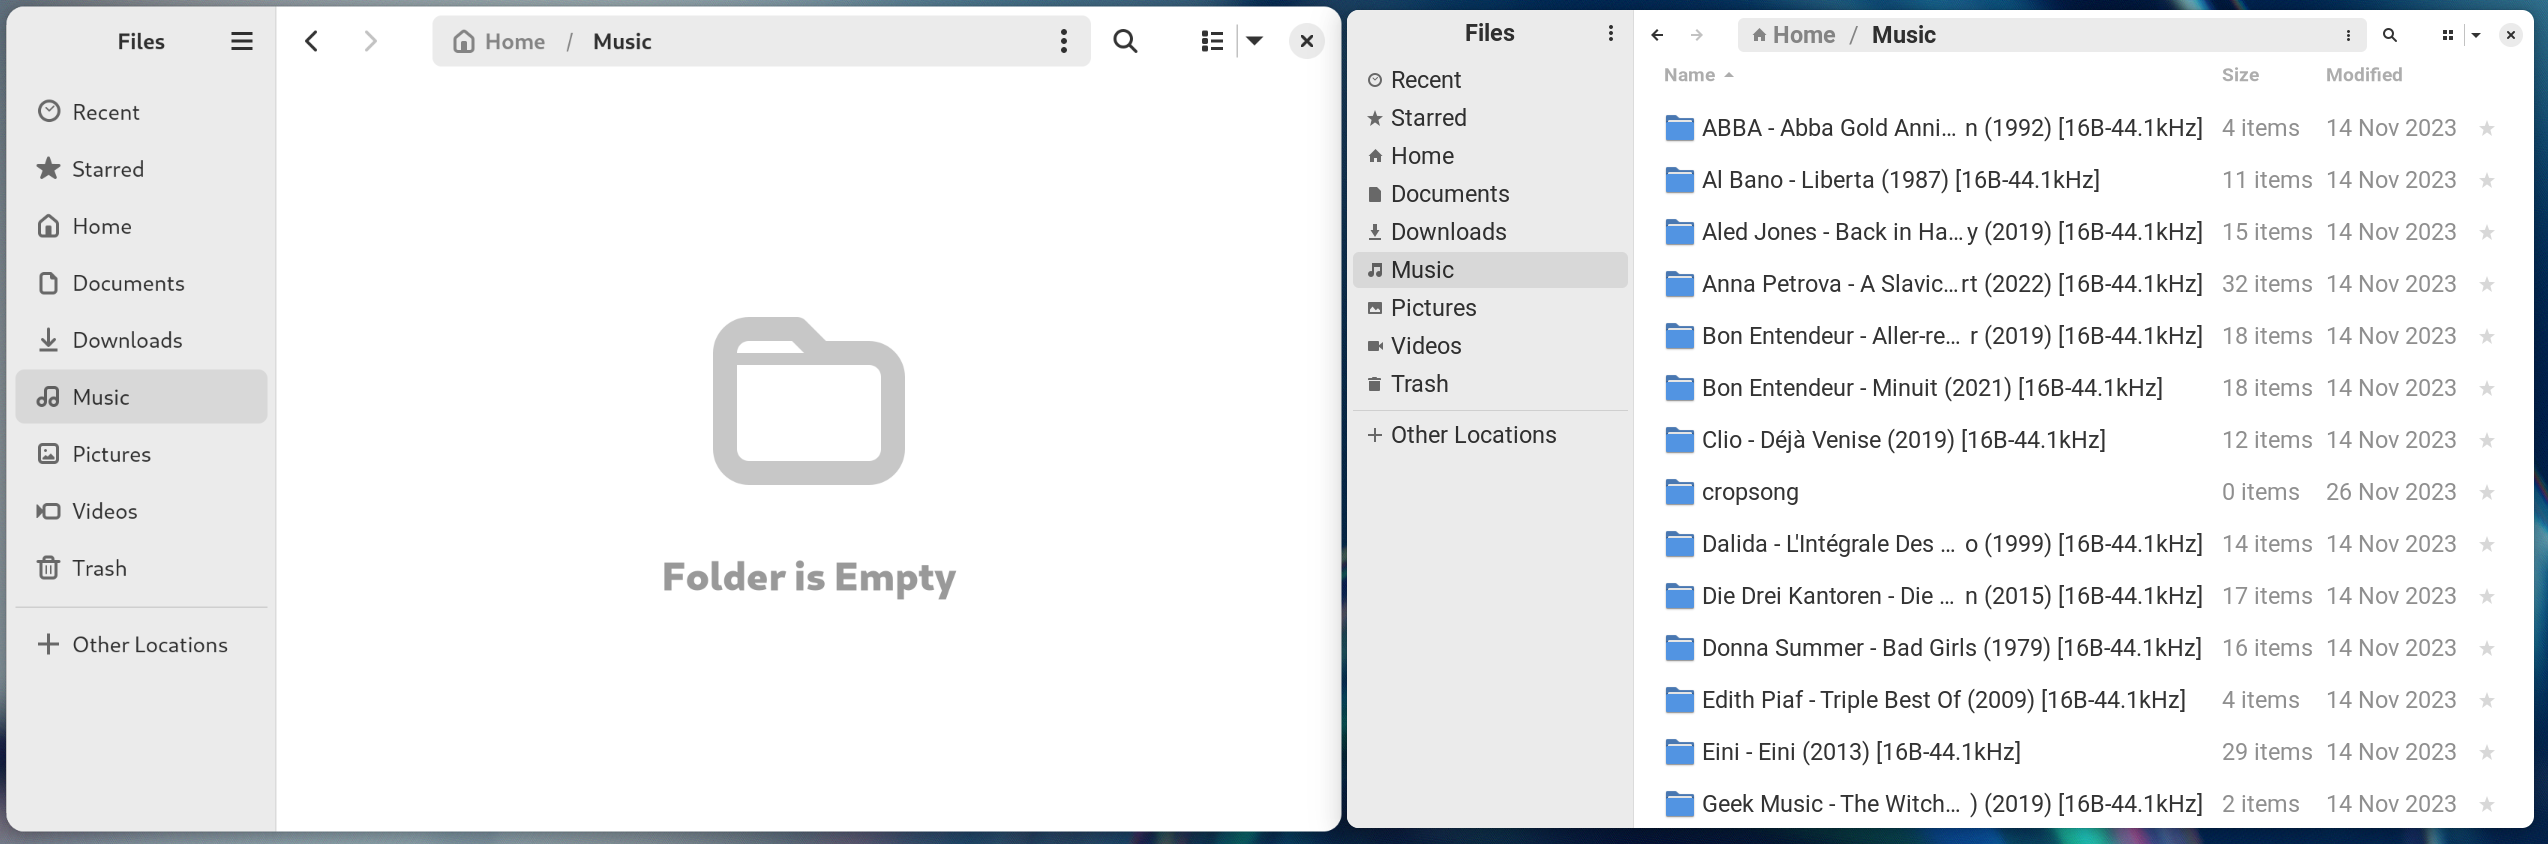Screen dimensions: 2548x844
Task: Open Downloads in right window sidebar
Action: click(x=1490, y=232)
